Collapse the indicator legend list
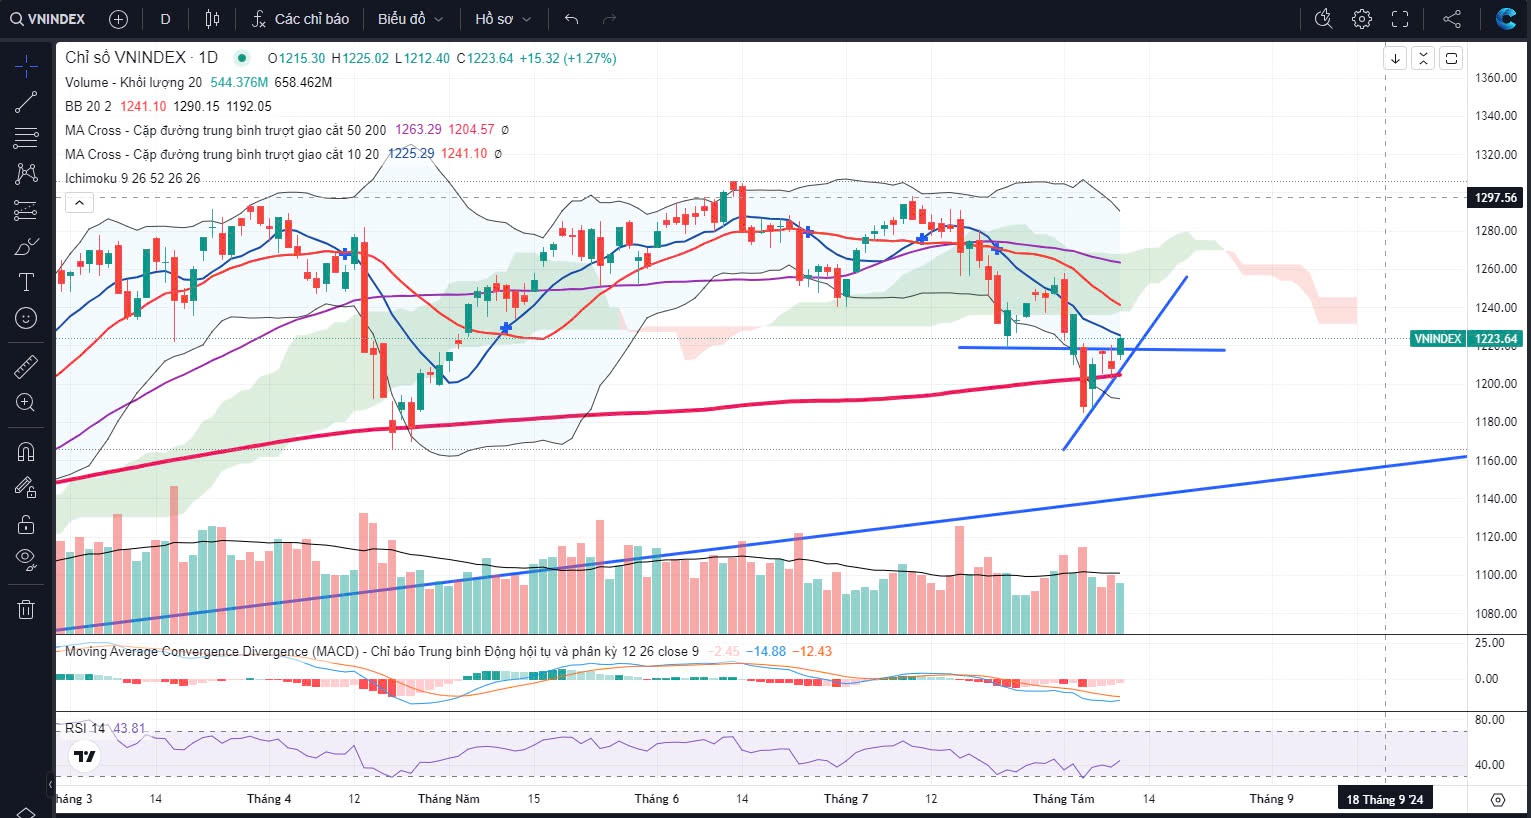The image size is (1531, 818). pyautogui.click(x=79, y=203)
